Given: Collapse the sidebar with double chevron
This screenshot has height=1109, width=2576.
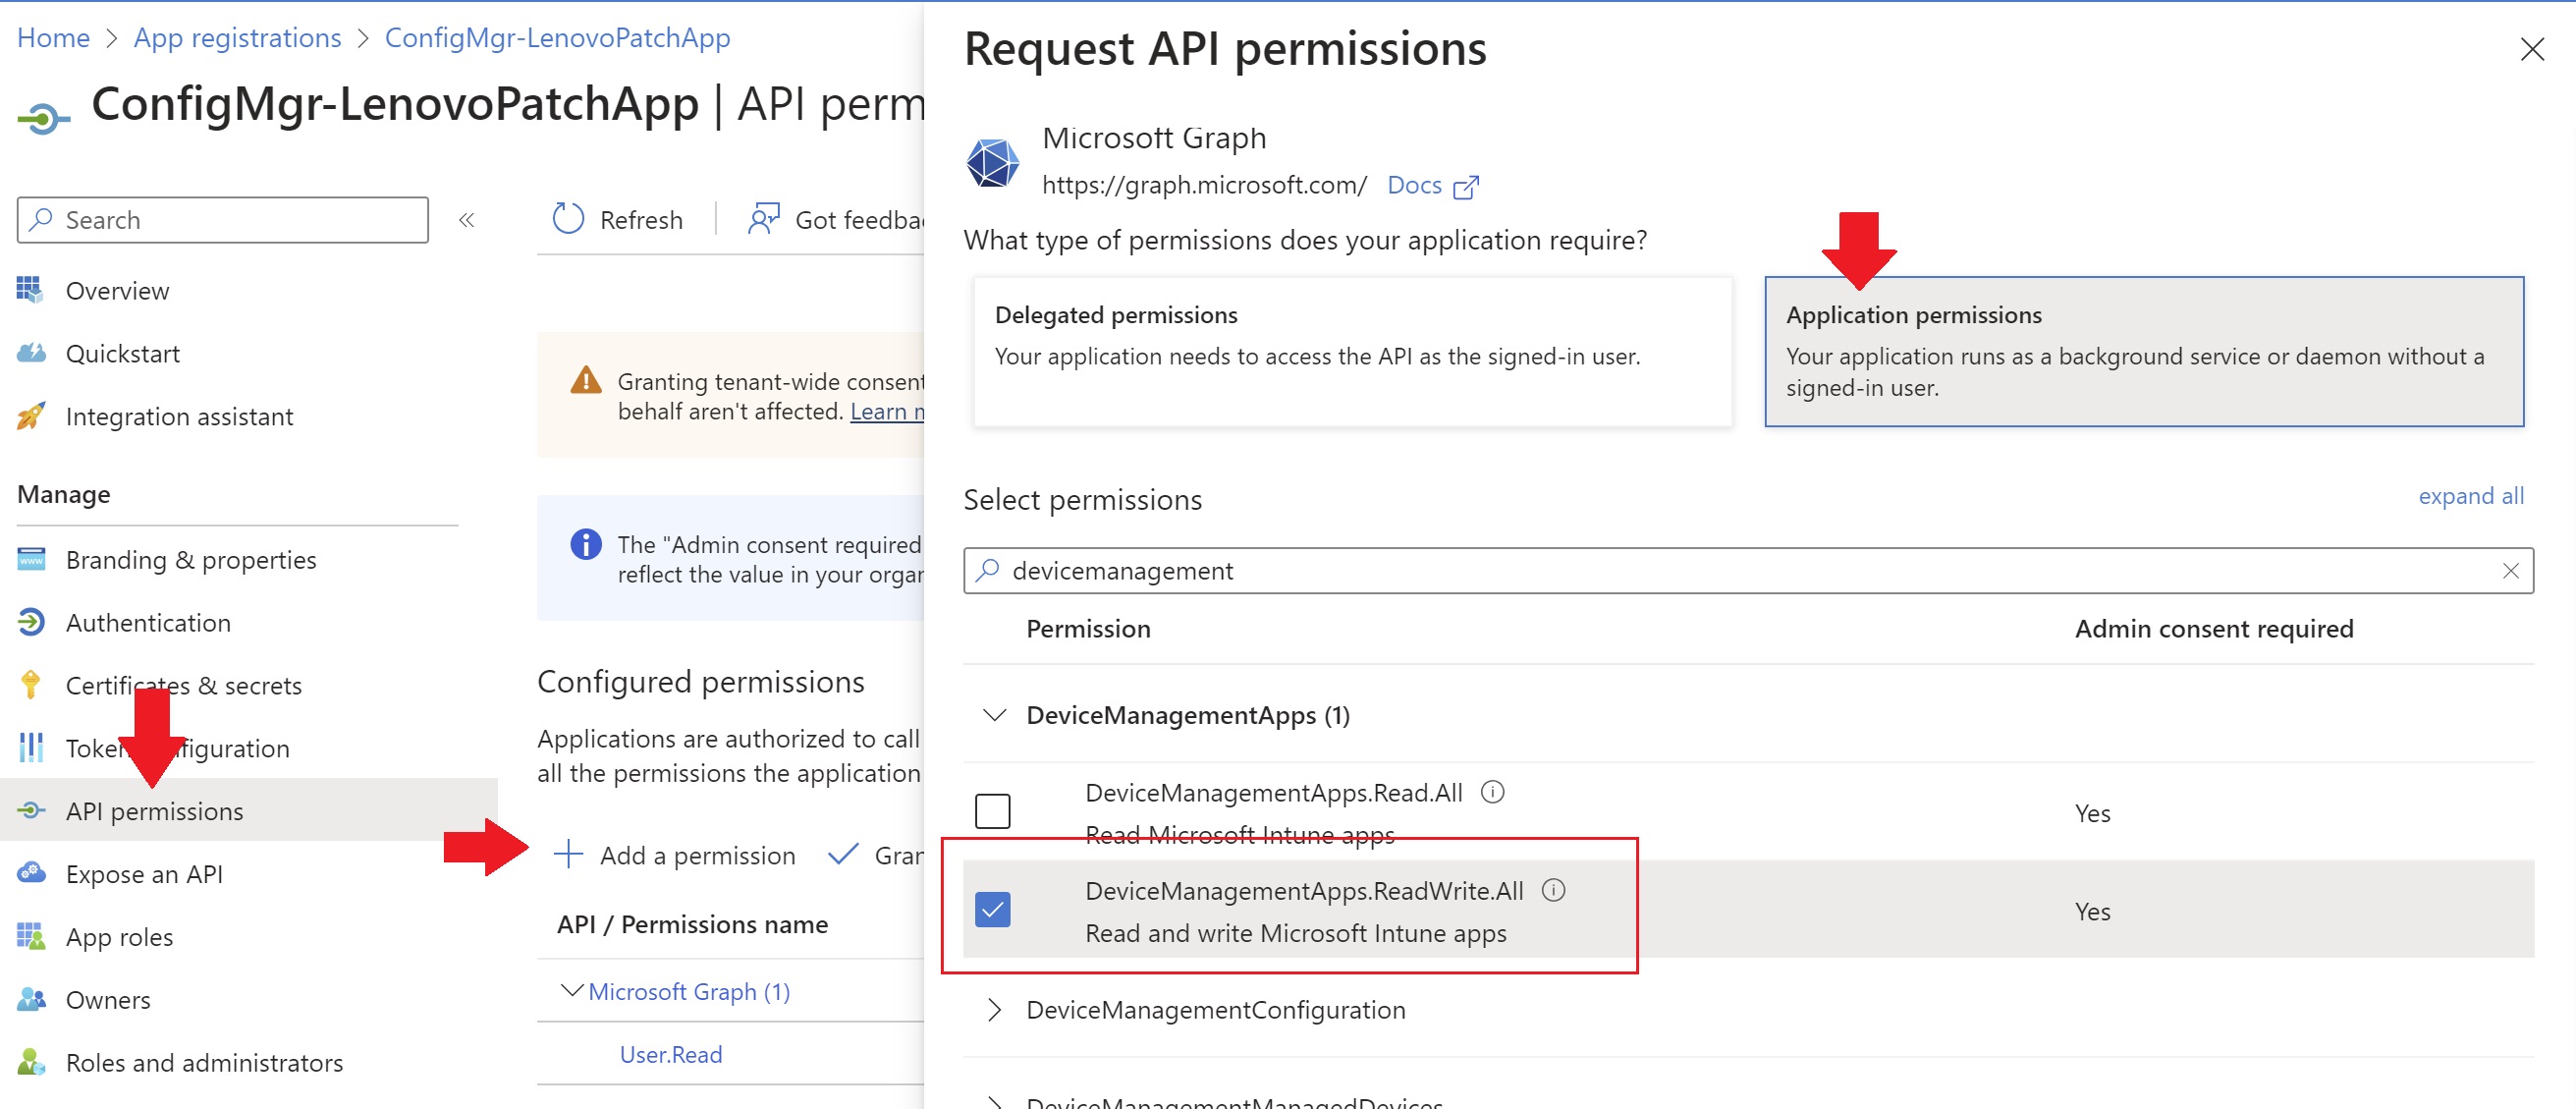Looking at the screenshot, I should pos(466,220).
